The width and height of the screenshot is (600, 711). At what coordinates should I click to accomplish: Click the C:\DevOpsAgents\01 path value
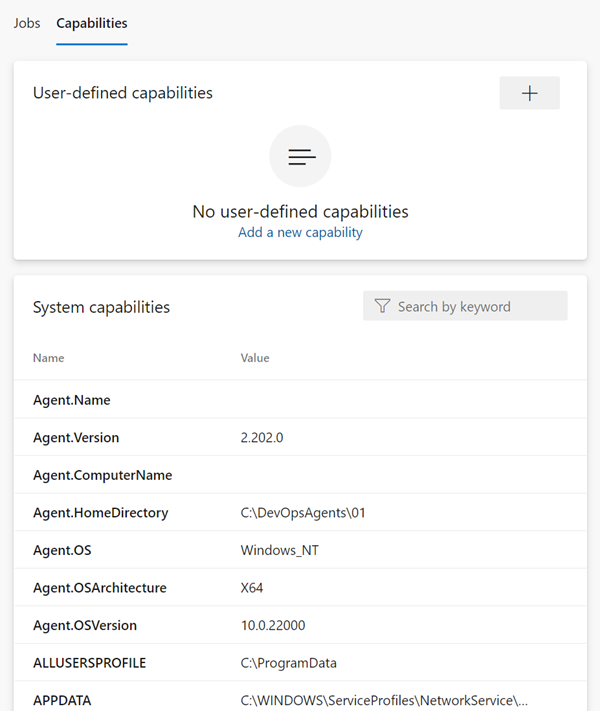tap(298, 513)
